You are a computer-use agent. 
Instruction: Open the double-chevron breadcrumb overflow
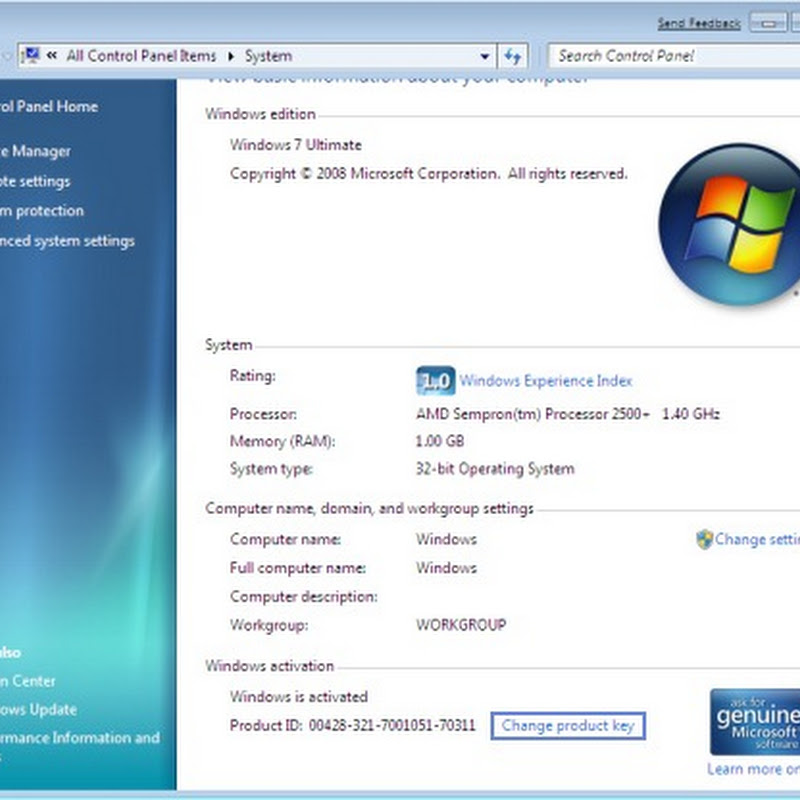point(52,55)
